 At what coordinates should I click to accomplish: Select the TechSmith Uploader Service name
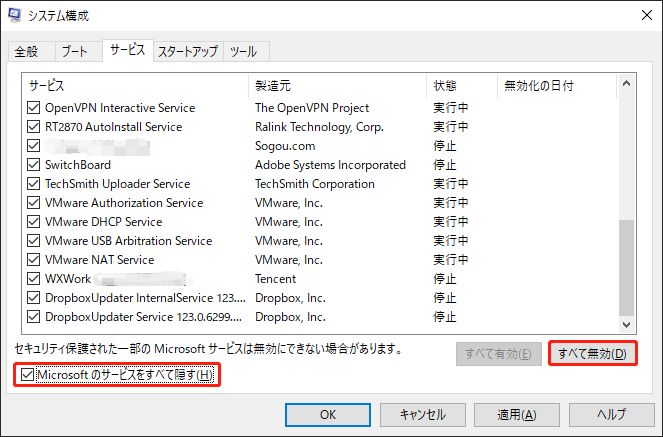(x=118, y=184)
